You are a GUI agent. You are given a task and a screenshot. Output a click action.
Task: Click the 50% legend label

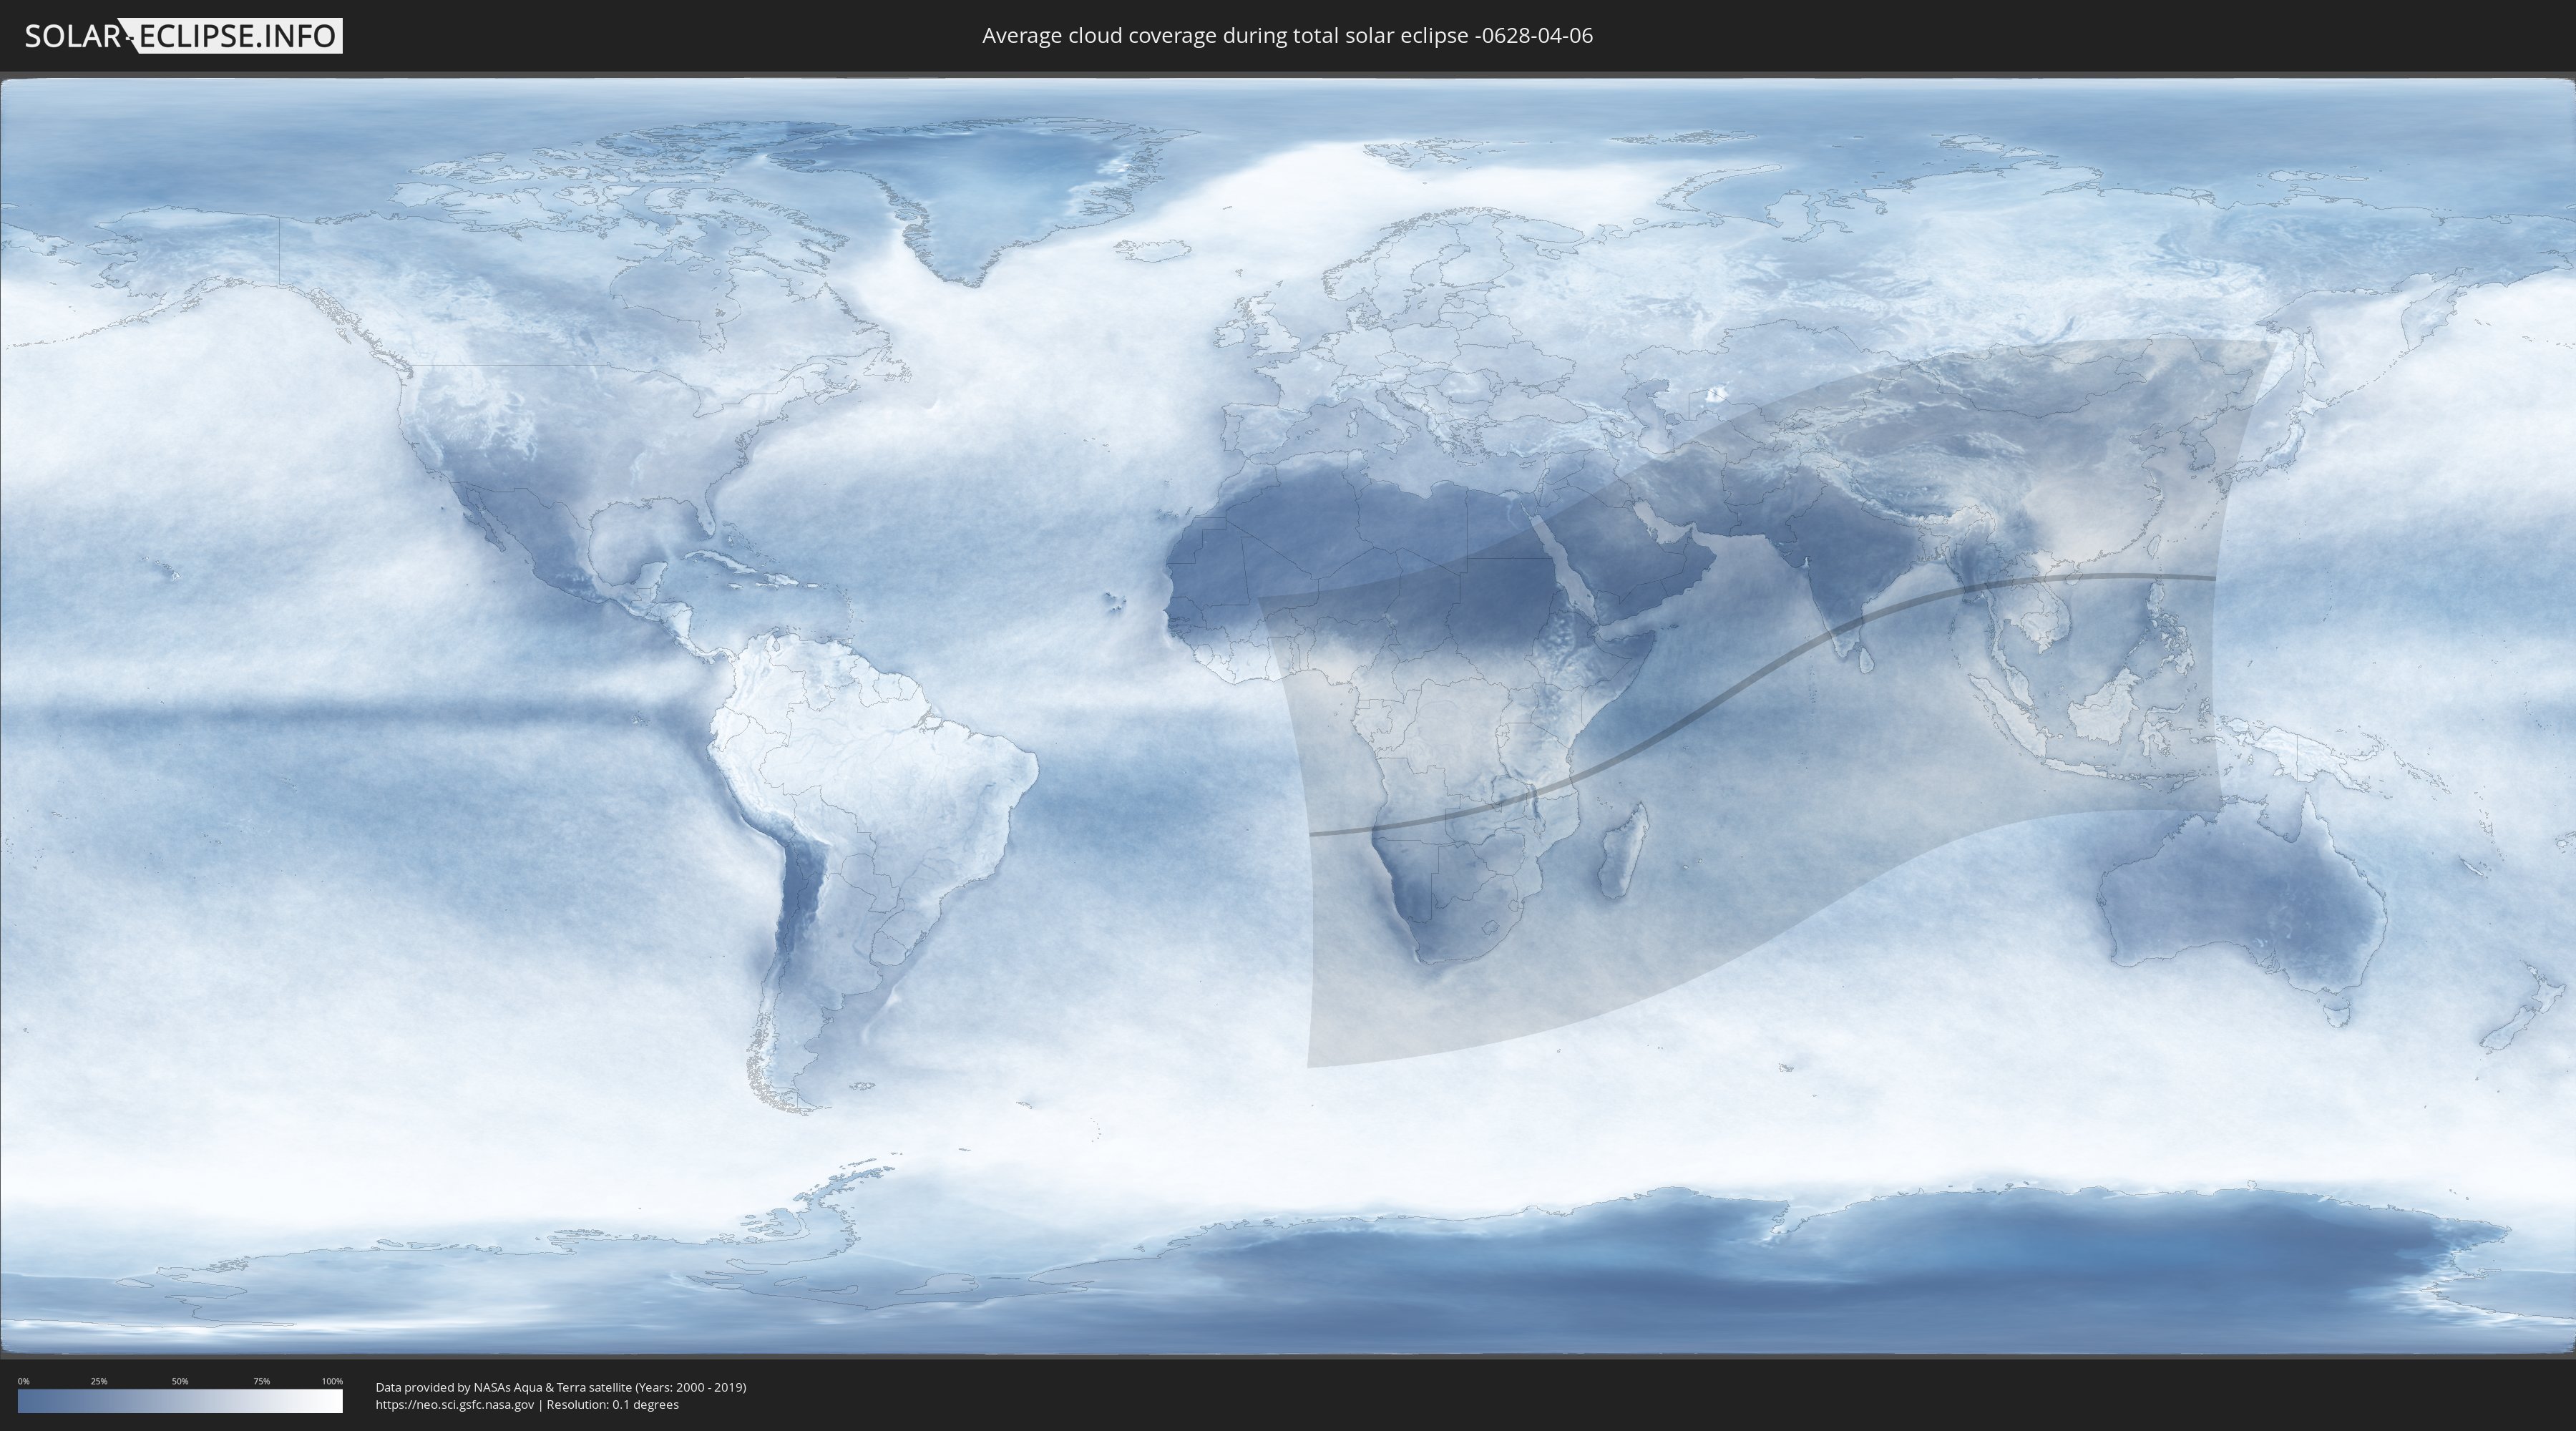180,1381
